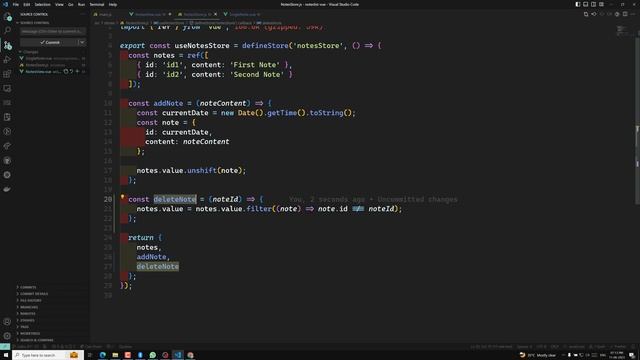Open Google Chrome from the taskbar
640x360 pixels.
[191, 355]
